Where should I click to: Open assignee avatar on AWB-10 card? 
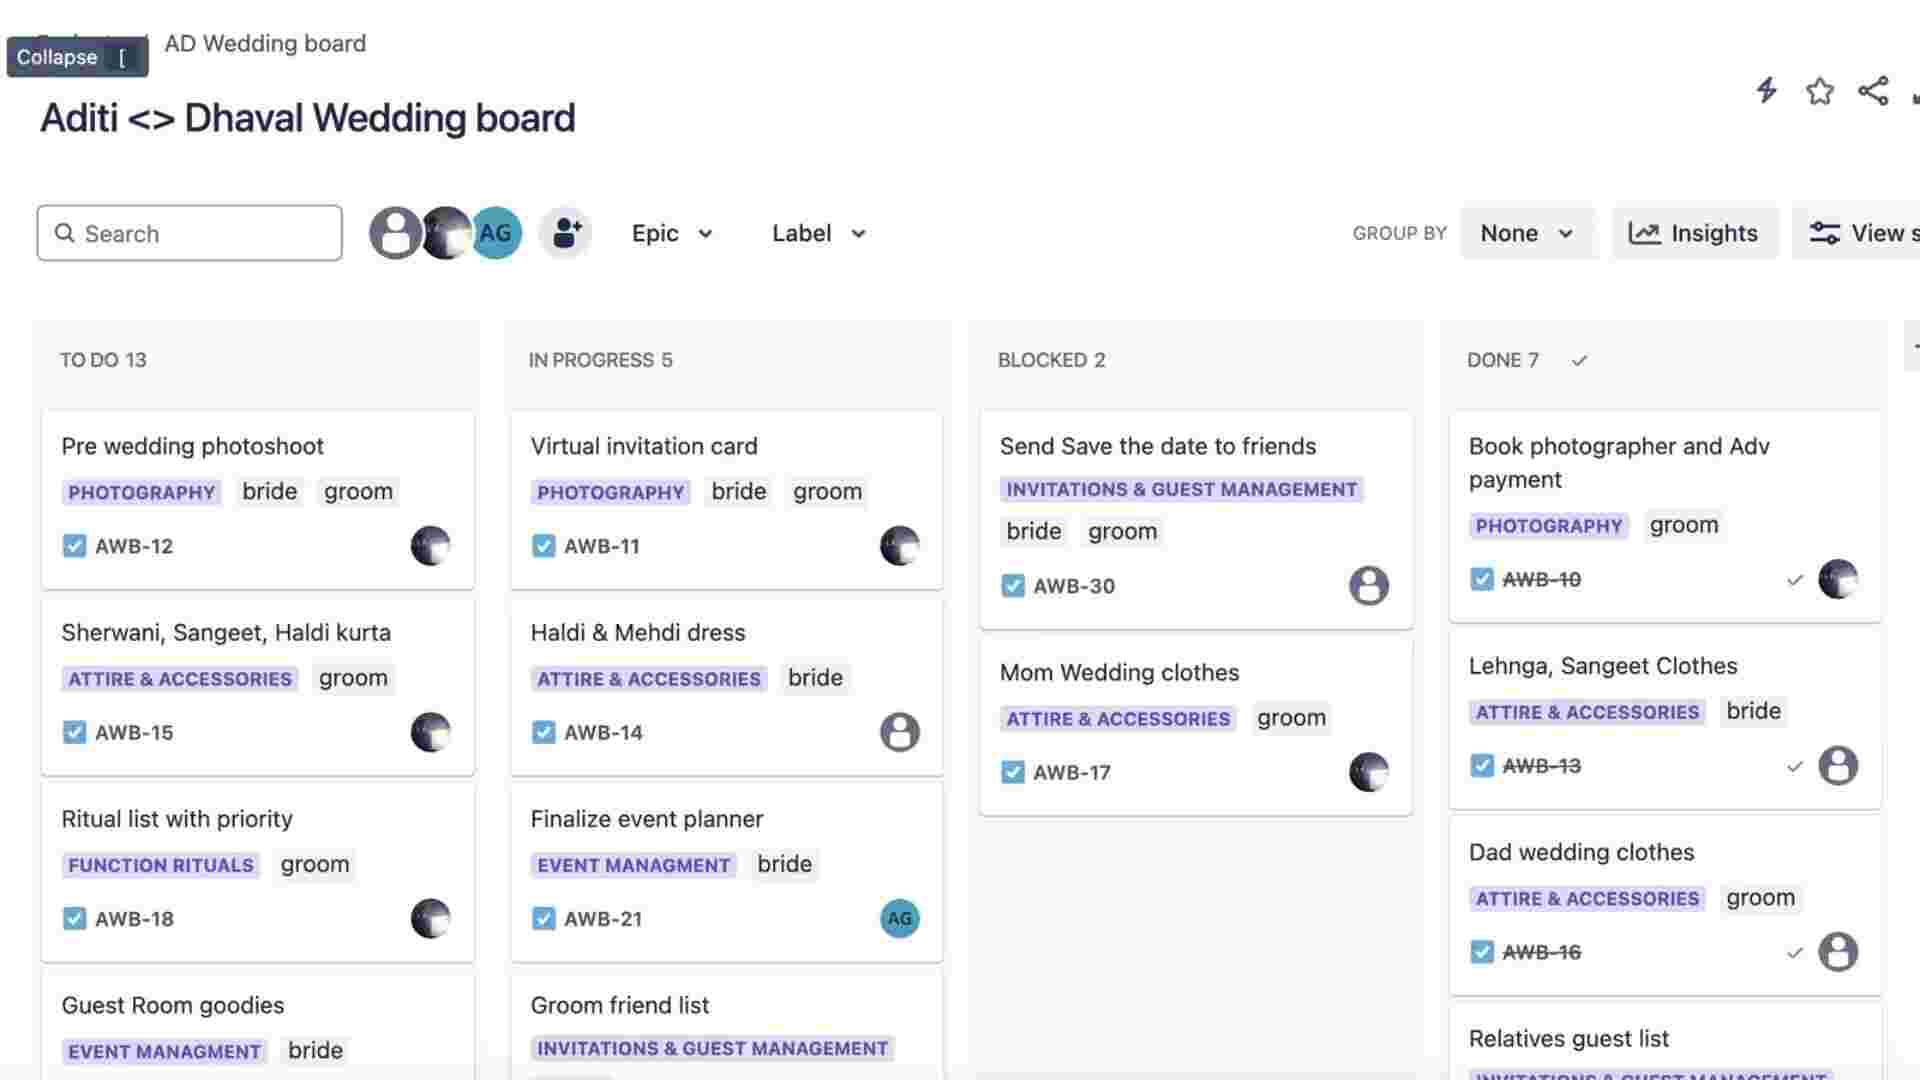(1838, 579)
